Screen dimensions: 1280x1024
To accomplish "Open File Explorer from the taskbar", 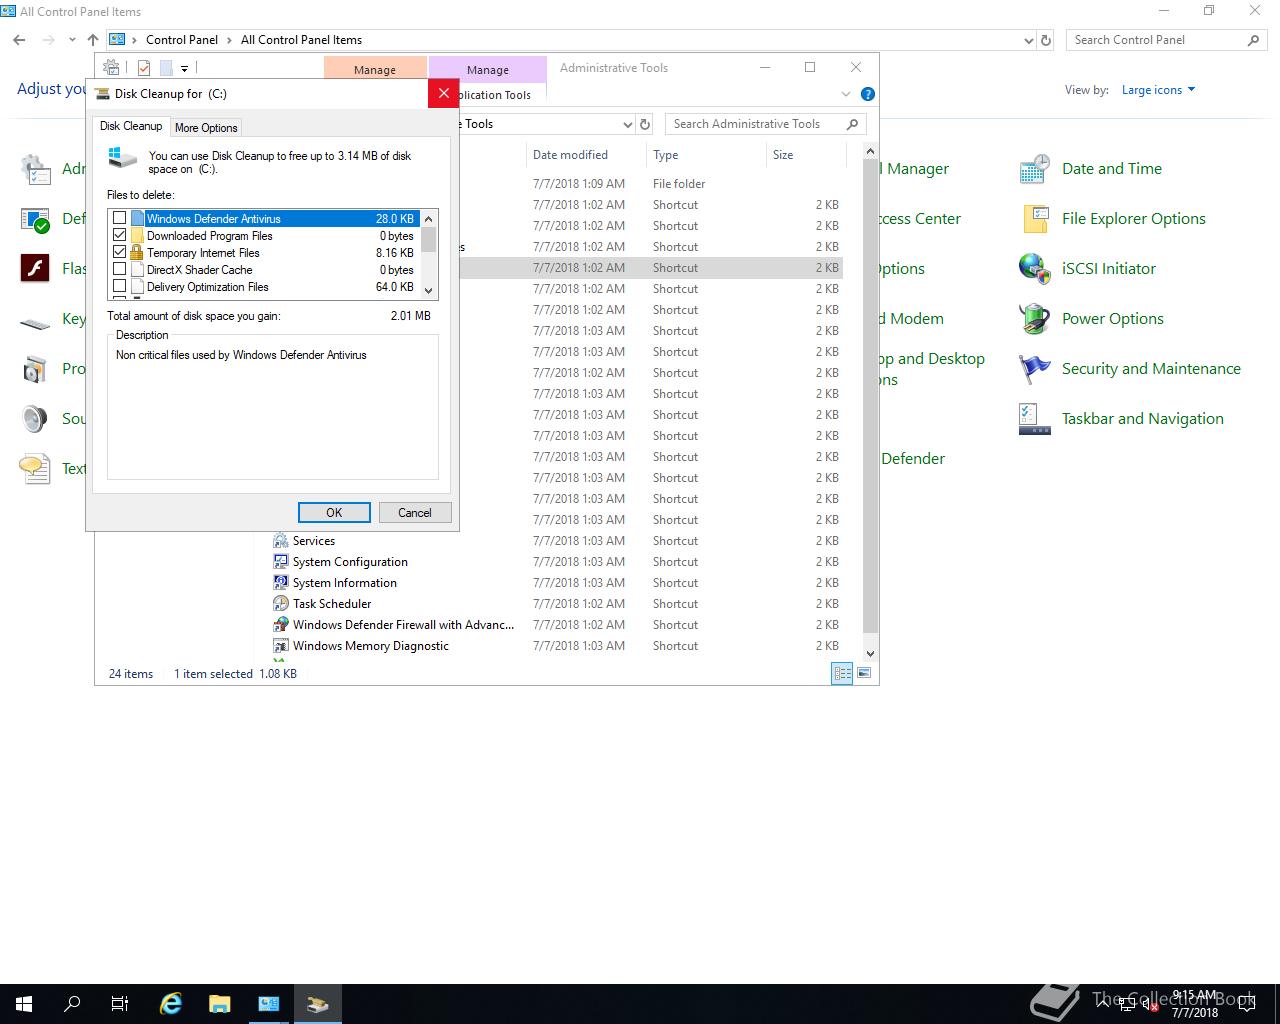I will click(x=219, y=1004).
